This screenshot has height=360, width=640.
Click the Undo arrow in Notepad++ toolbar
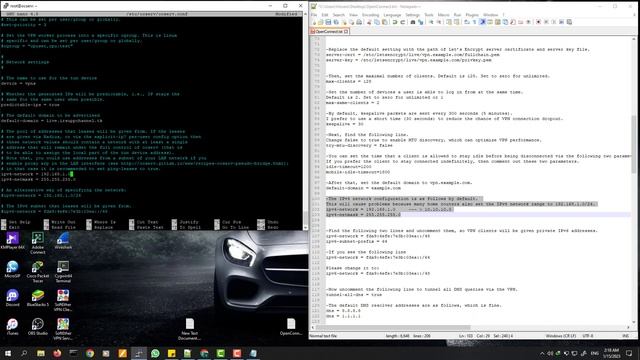click(x=394, y=22)
